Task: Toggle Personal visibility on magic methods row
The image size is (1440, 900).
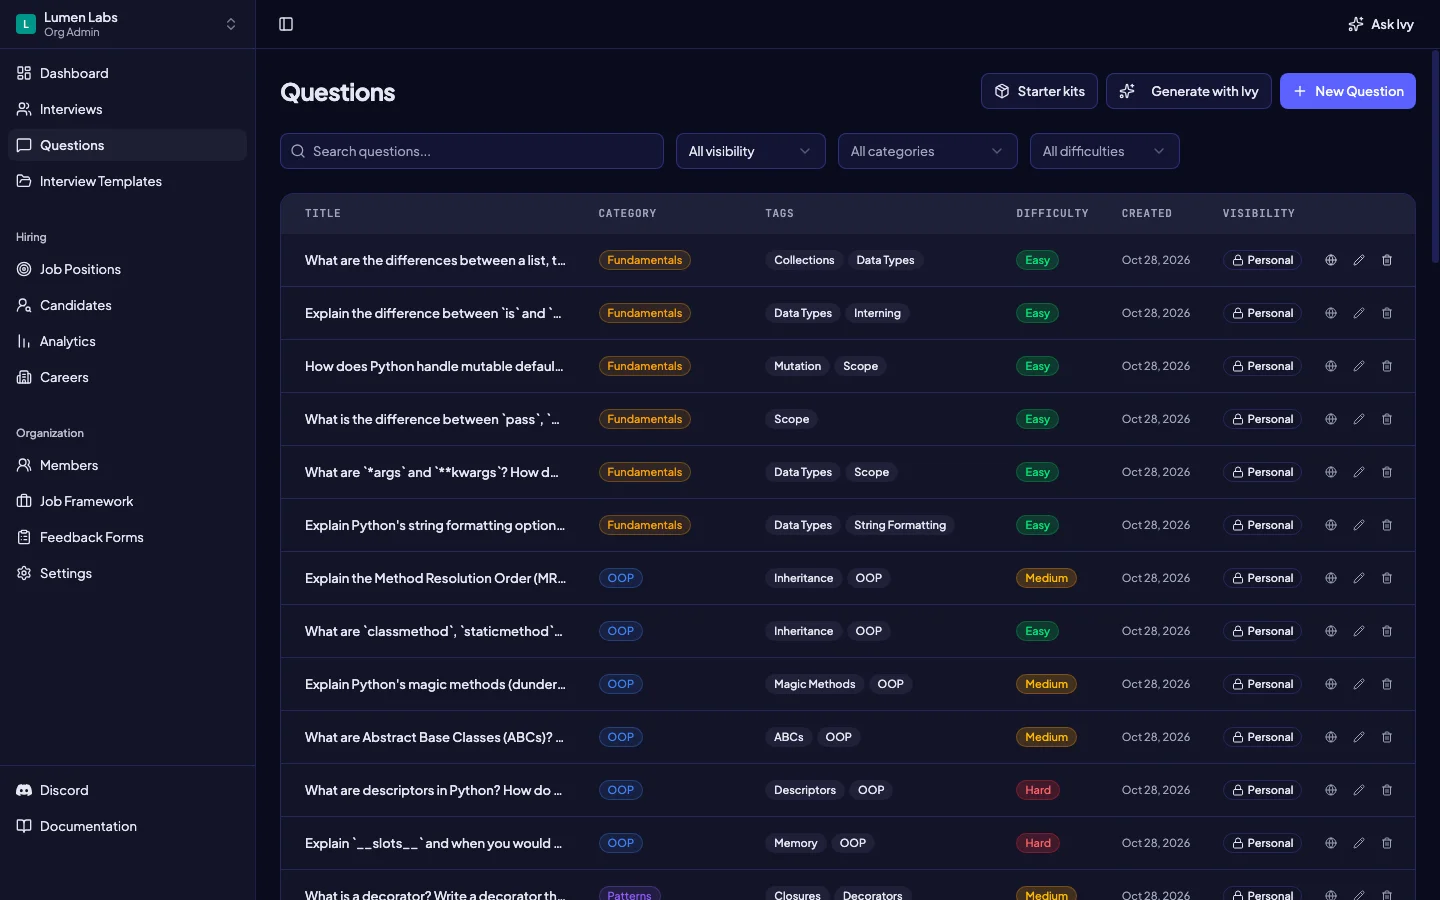Action: click(1262, 684)
